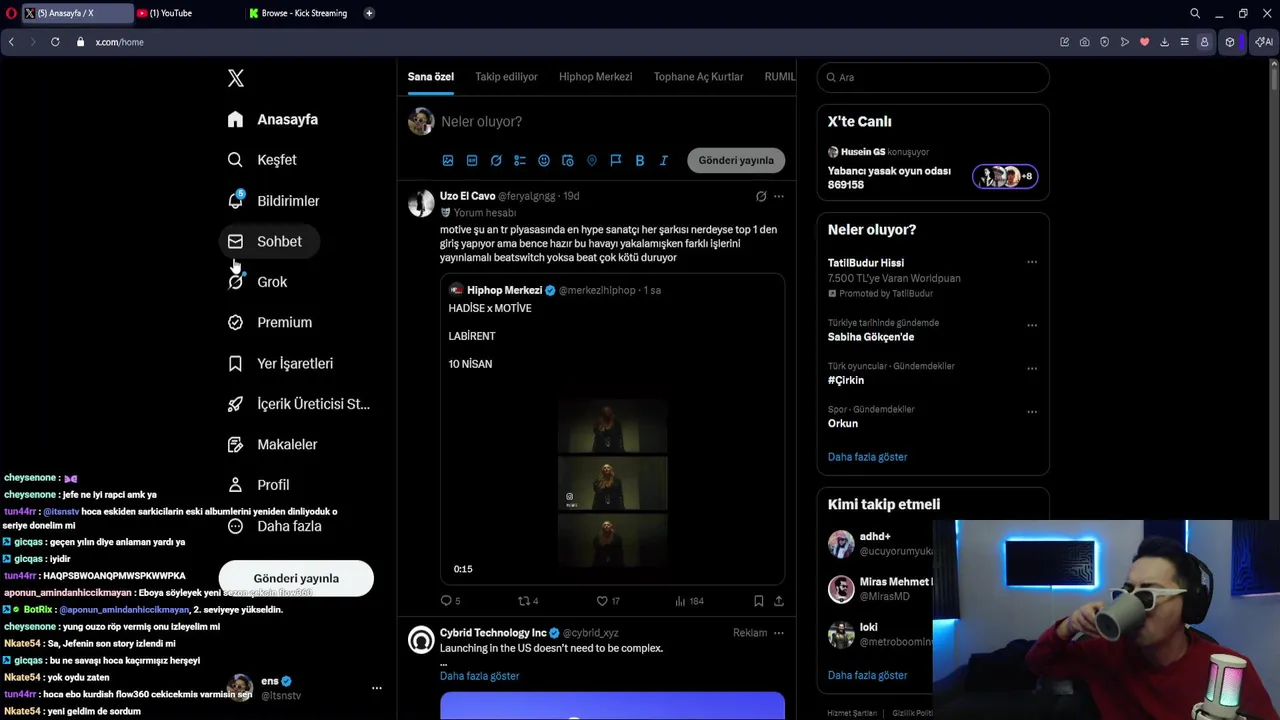Open options for TatilBudur Hissi trend
The width and height of the screenshot is (1280, 720).
pos(1032,263)
